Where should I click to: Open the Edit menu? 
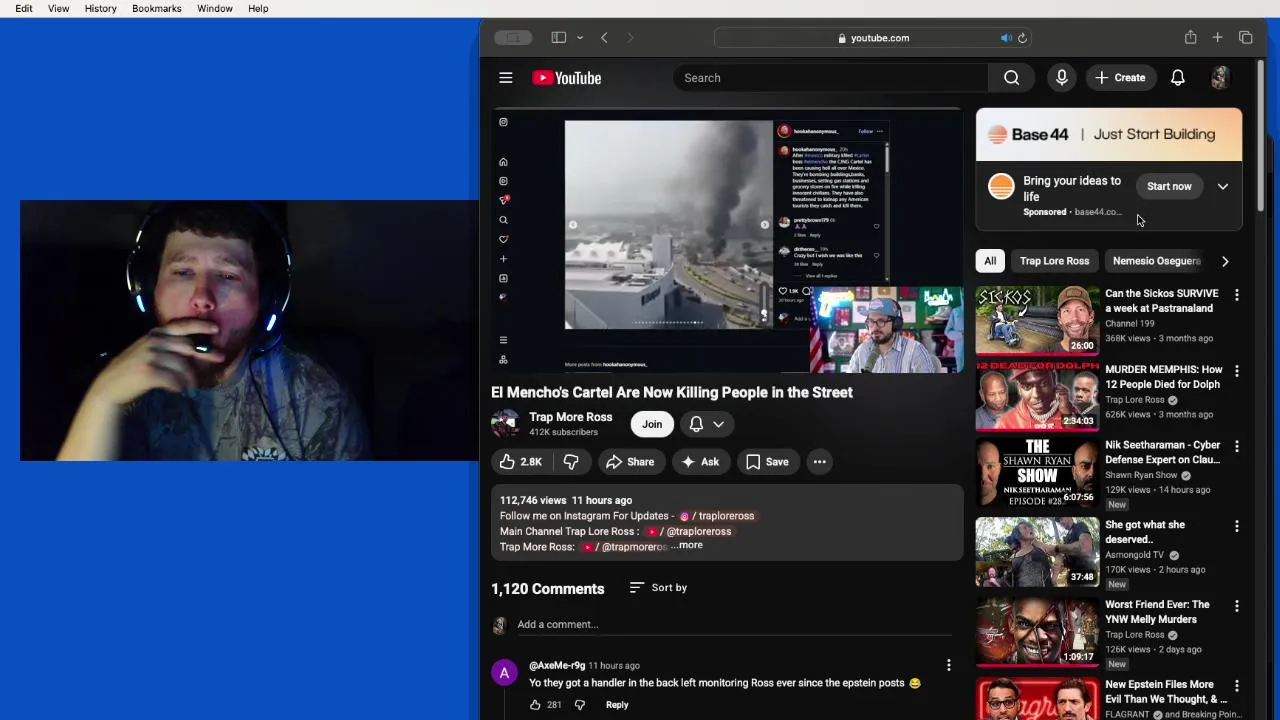pos(24,8)
